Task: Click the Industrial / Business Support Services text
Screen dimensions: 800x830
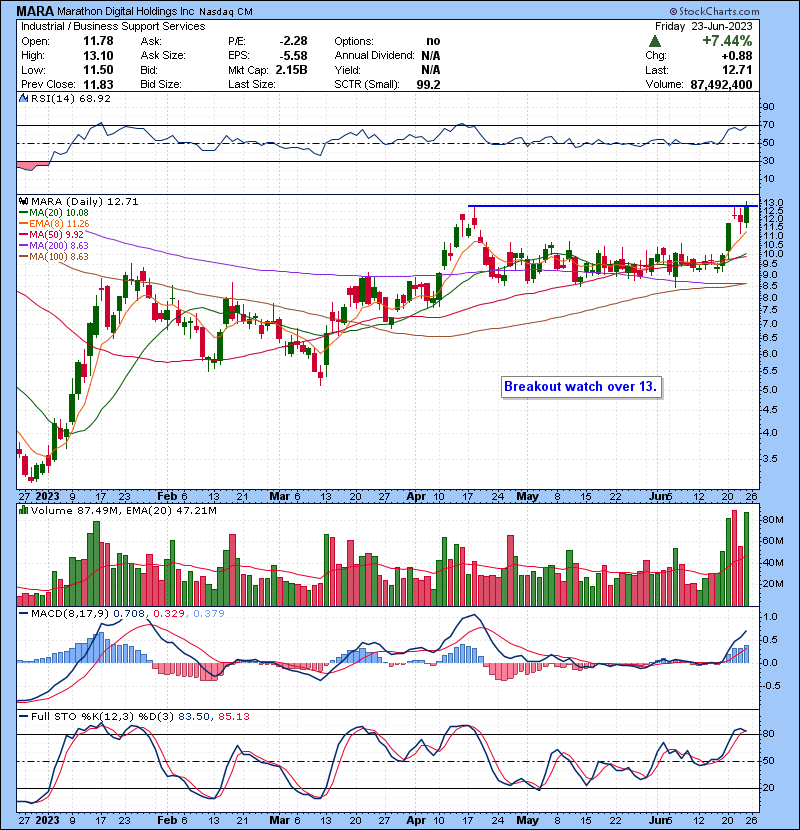Action: tap(113, 26)
